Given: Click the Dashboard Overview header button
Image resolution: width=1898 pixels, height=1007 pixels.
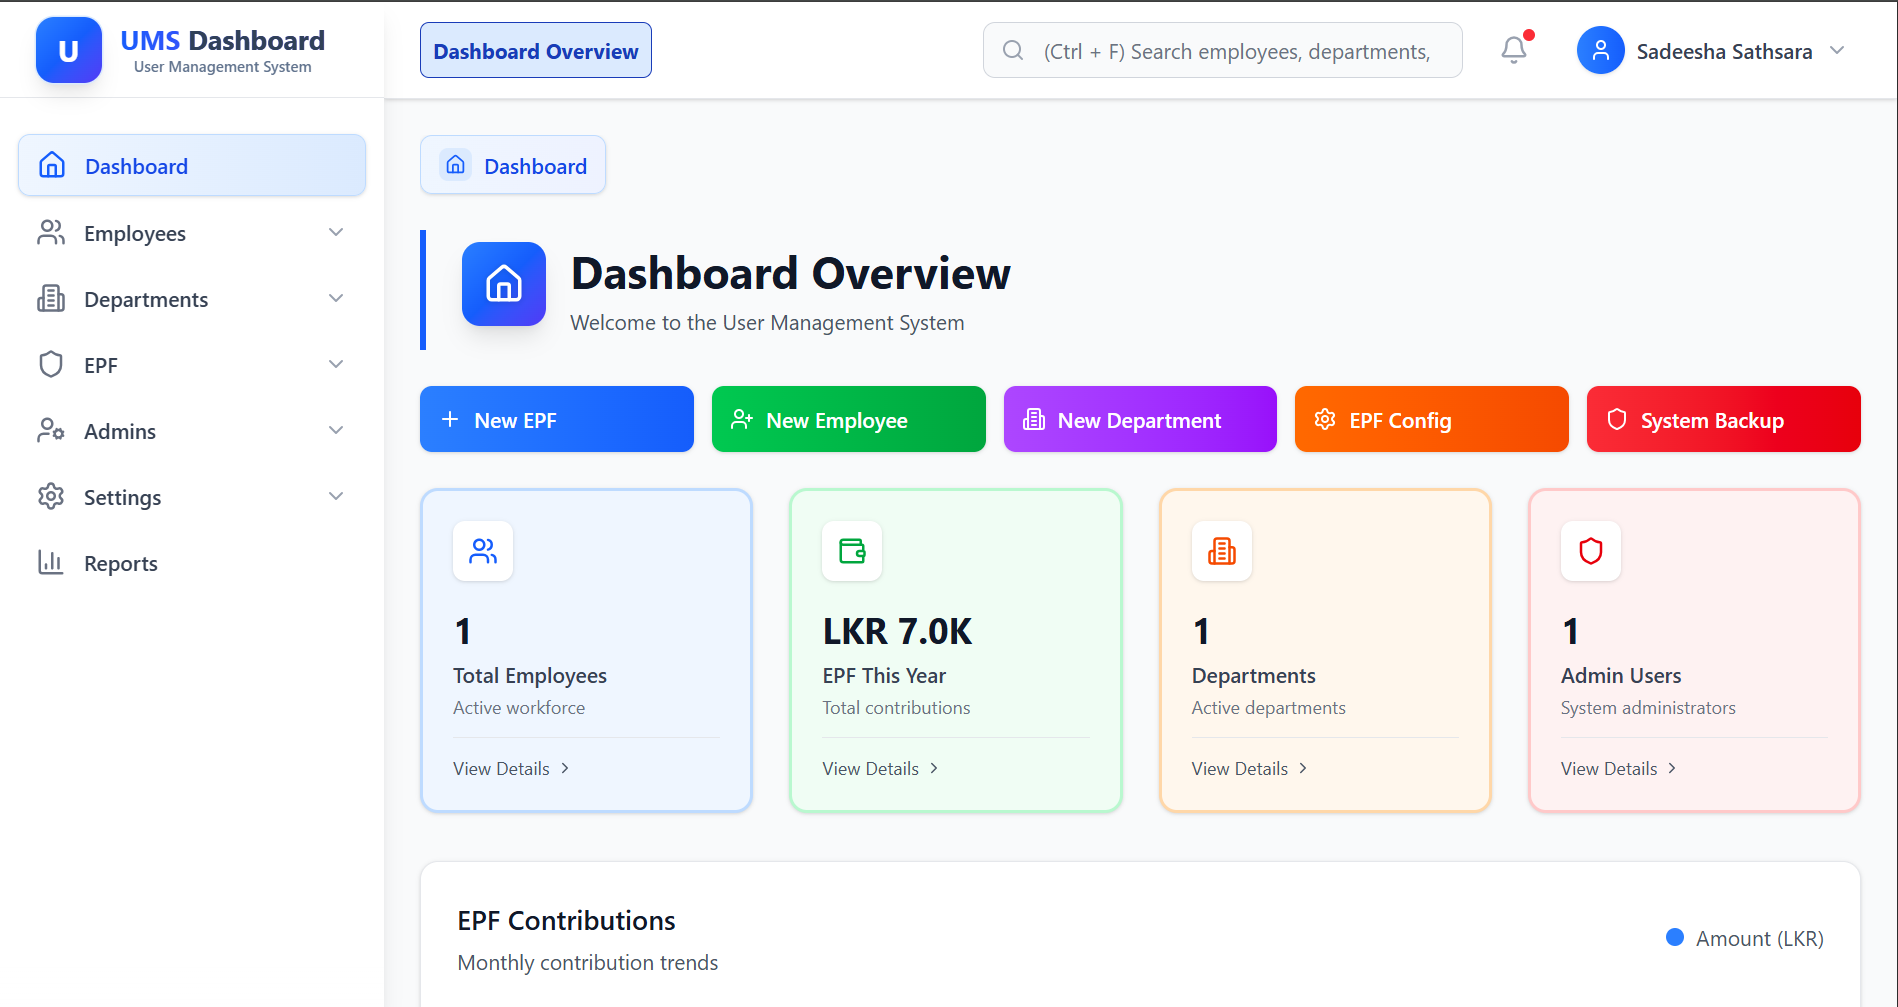Looking at the screenshot, I should (536, 50).
